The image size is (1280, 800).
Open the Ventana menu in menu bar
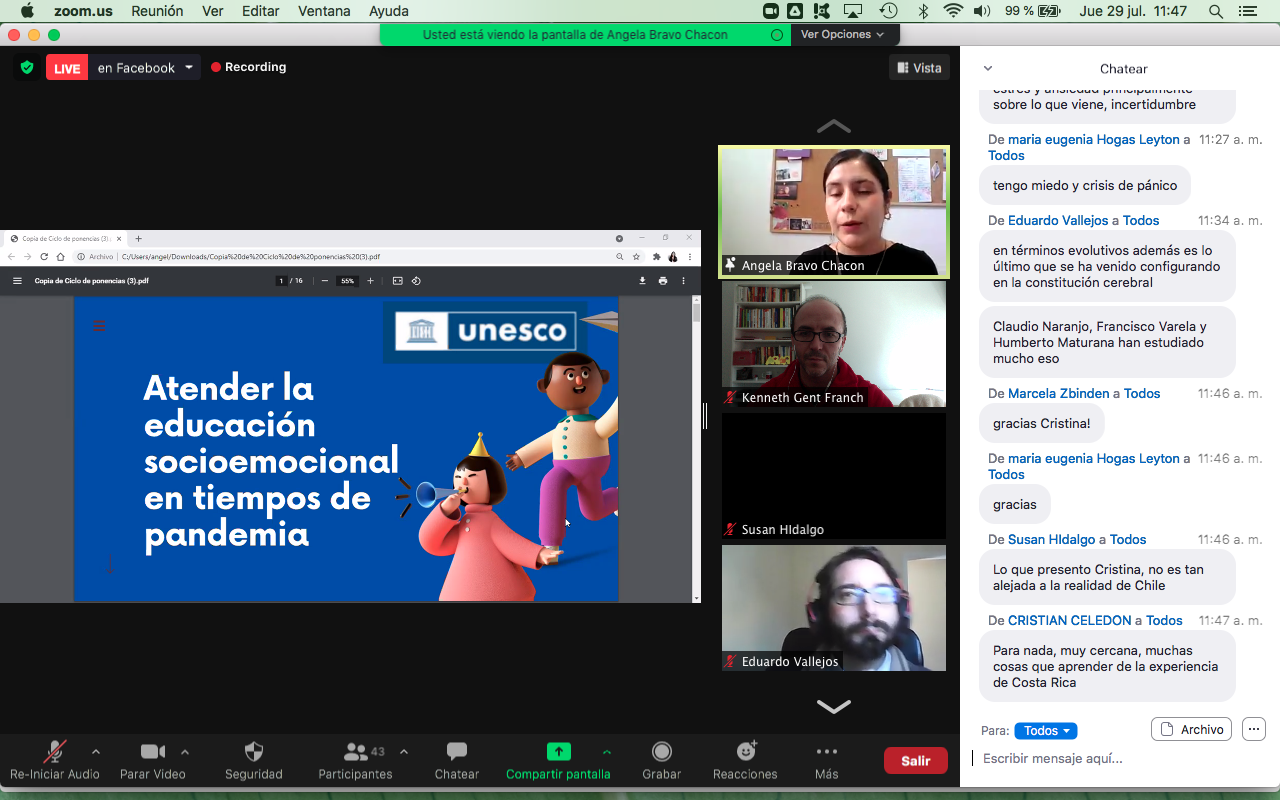click(x=323, y=11)
